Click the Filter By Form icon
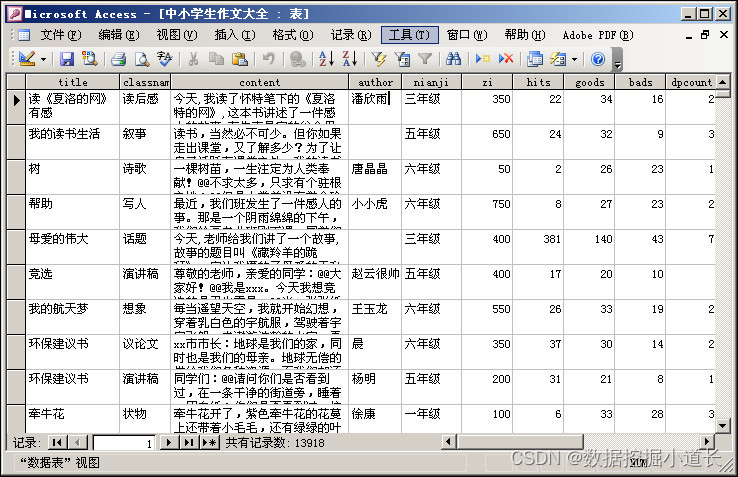This screenshot has width=738, height=477. (402, 59)
